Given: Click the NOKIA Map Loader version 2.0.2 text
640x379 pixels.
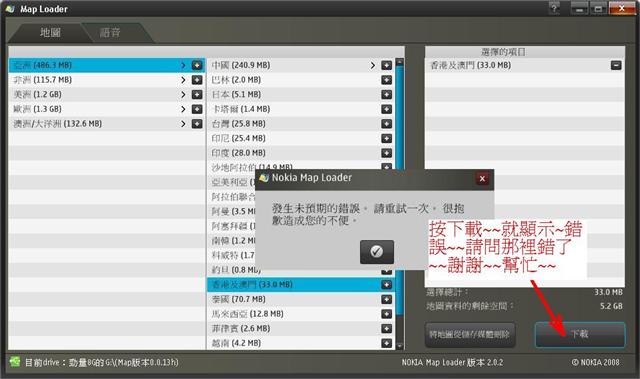Looking at the screenshot, I should pyautogui.click(x=452, y=362).
